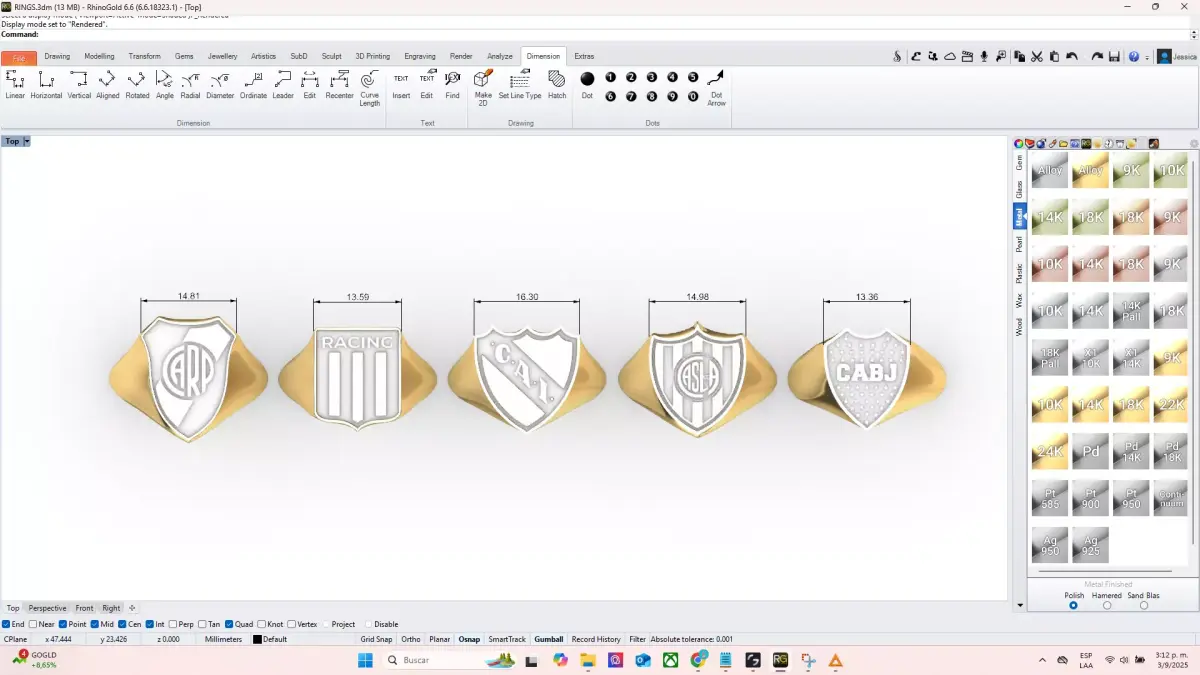Viewport: 1200px width, 675px height.
Task: Open the Millimeters units selector
Action: 223,639
